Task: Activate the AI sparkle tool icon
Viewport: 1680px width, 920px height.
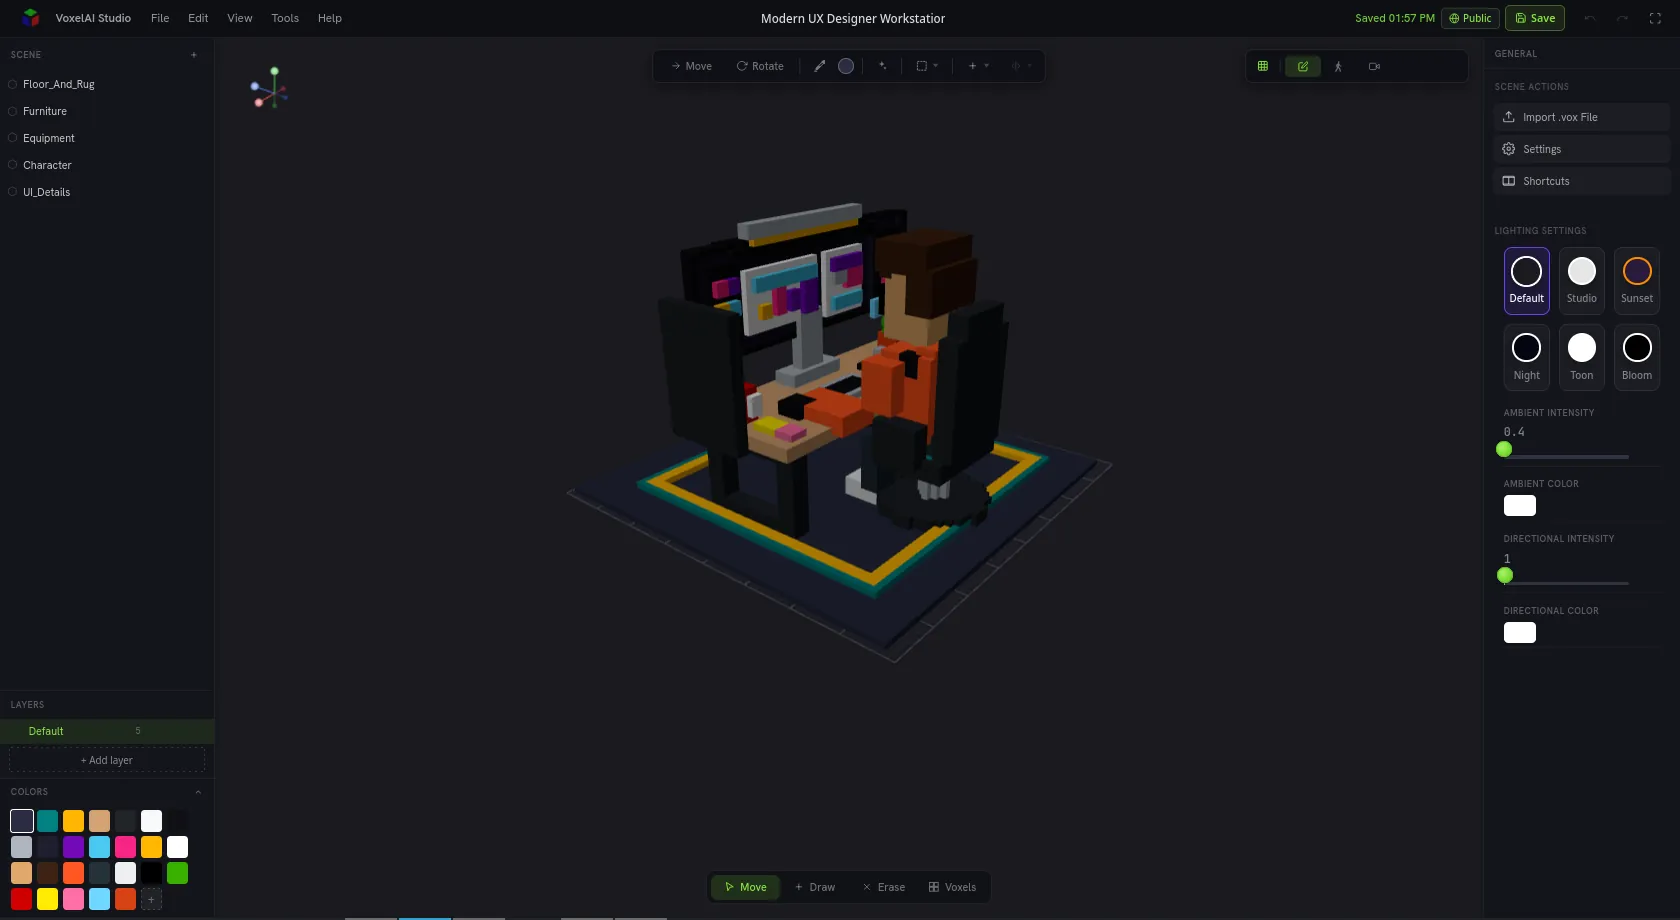Action: (x=883, y=66)
